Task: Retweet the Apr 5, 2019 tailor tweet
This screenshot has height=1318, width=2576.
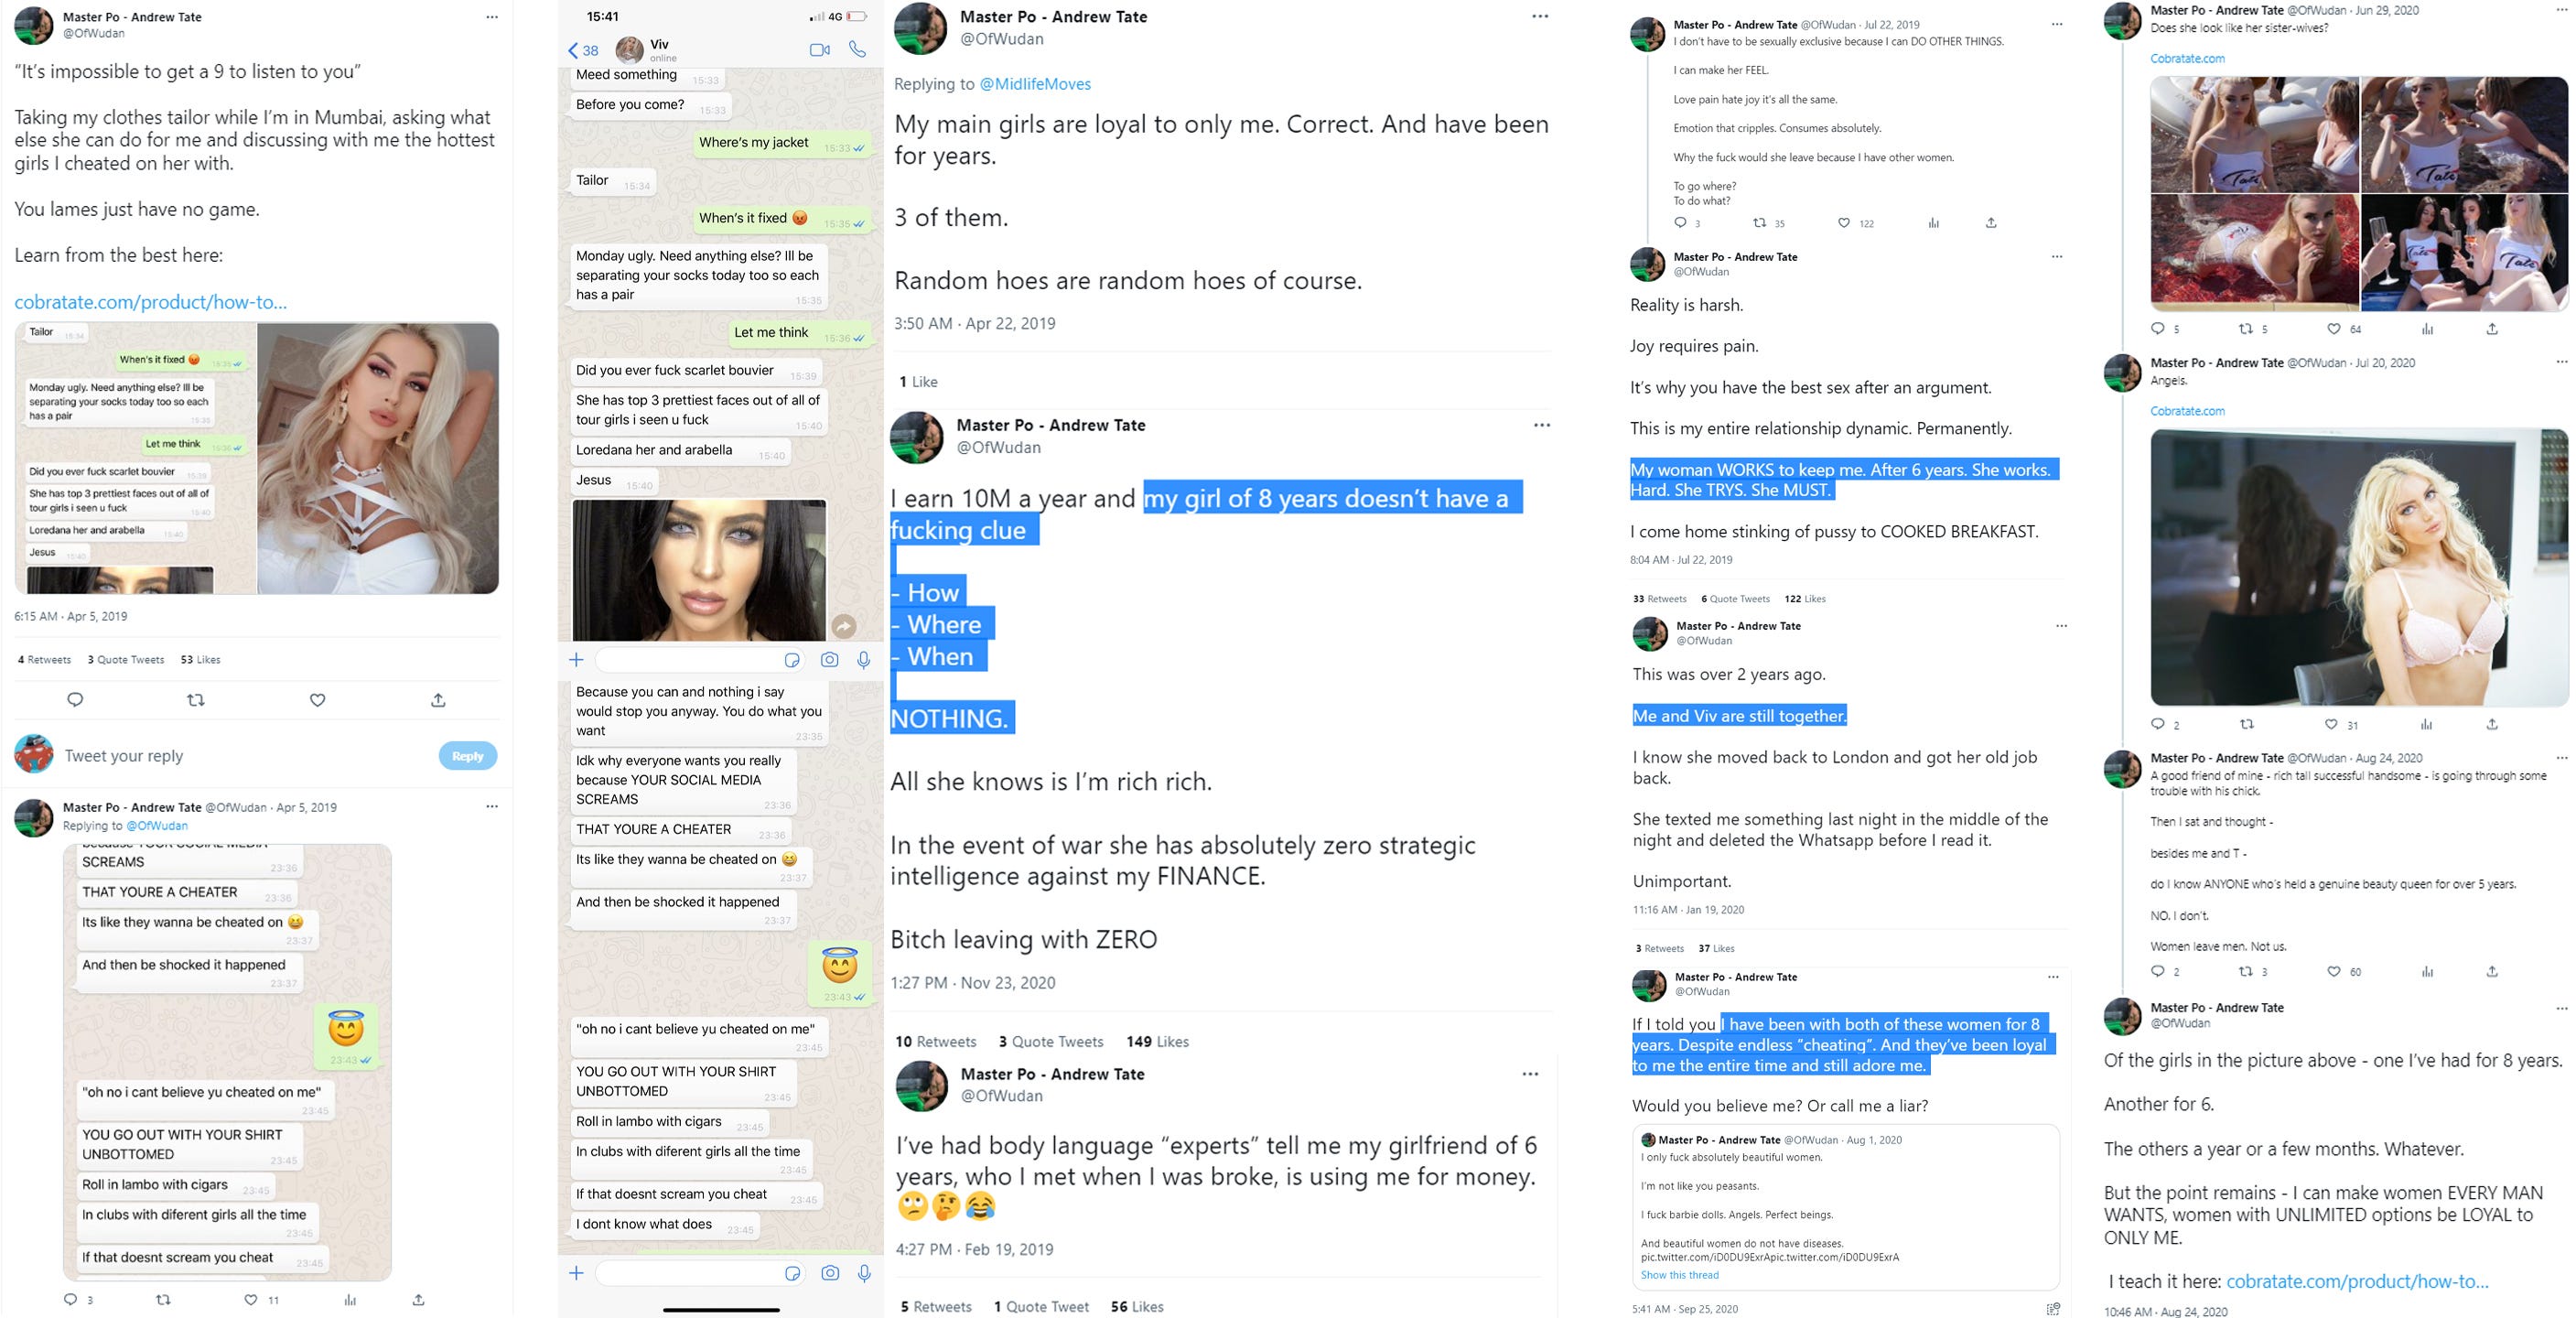Action: click(196, 700)
